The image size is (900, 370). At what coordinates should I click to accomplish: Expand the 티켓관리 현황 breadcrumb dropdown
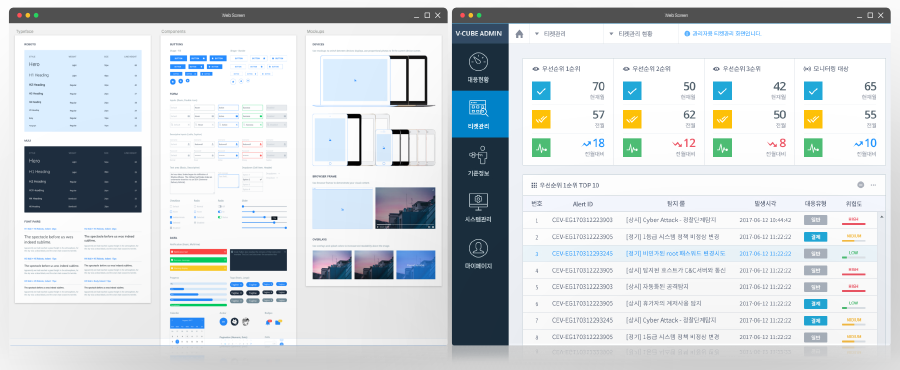click(x=611, y=34)
